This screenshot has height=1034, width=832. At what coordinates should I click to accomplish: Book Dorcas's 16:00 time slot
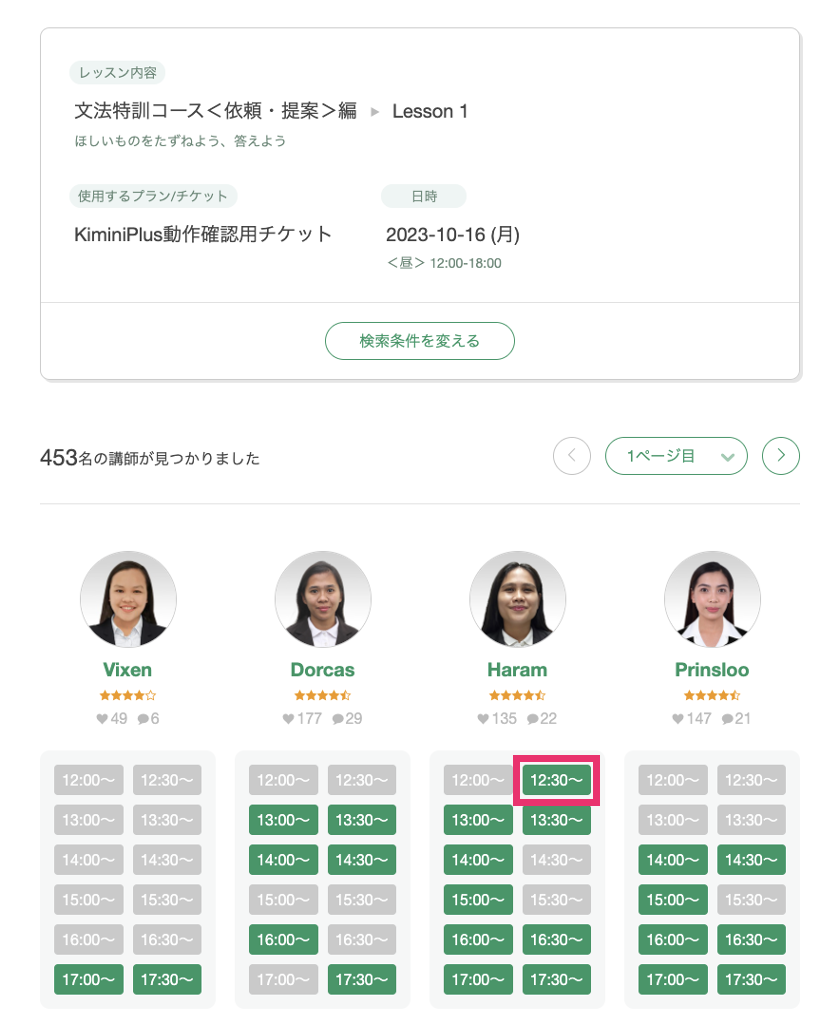(x=283, y=940)
